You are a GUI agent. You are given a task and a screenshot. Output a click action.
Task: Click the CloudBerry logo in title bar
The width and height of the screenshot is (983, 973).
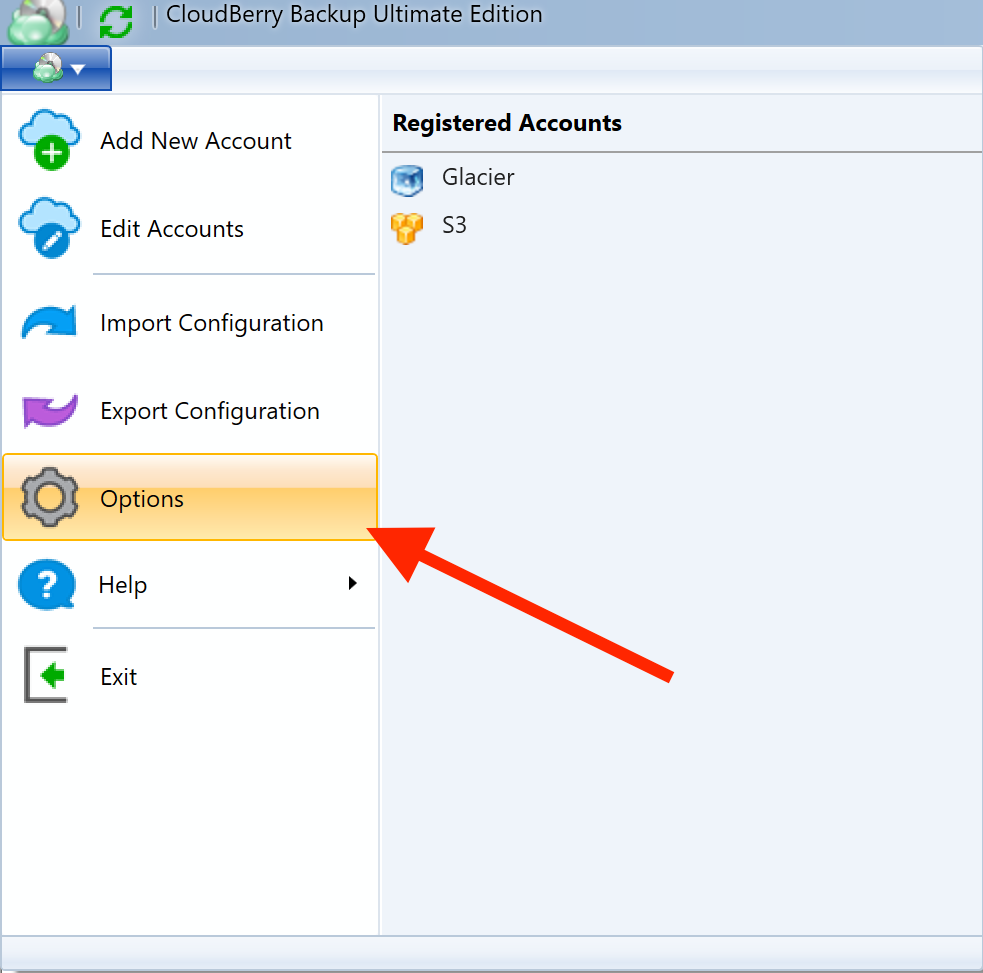pos(37,21)
